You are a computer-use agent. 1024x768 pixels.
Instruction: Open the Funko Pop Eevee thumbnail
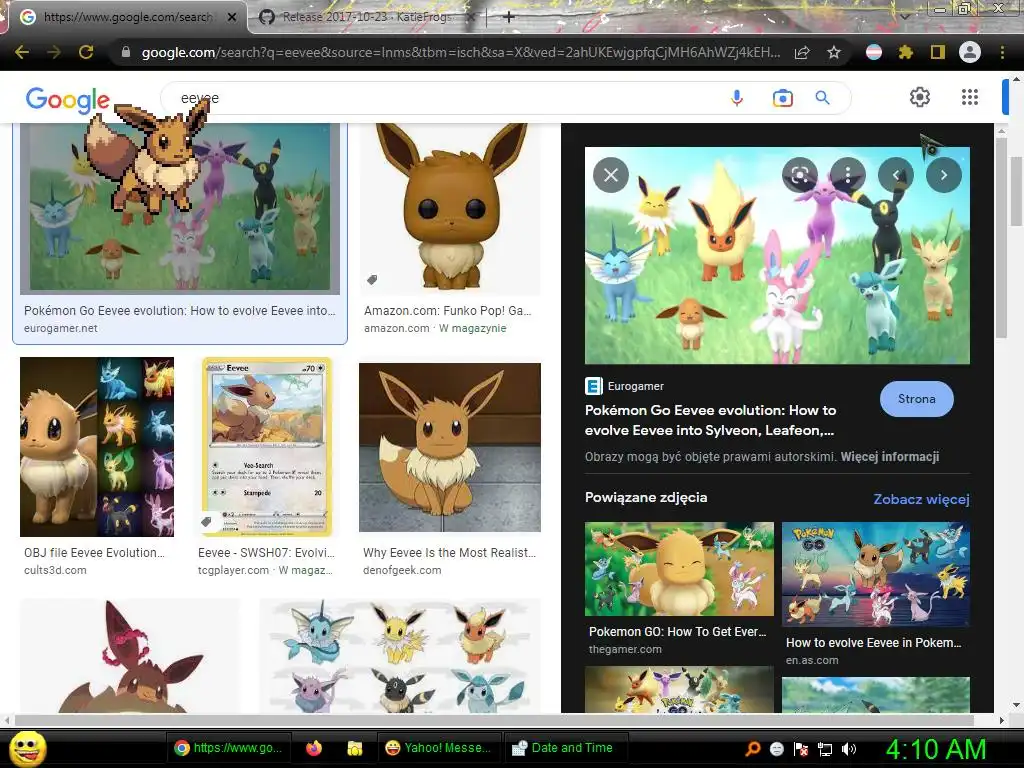pos(450,208)
